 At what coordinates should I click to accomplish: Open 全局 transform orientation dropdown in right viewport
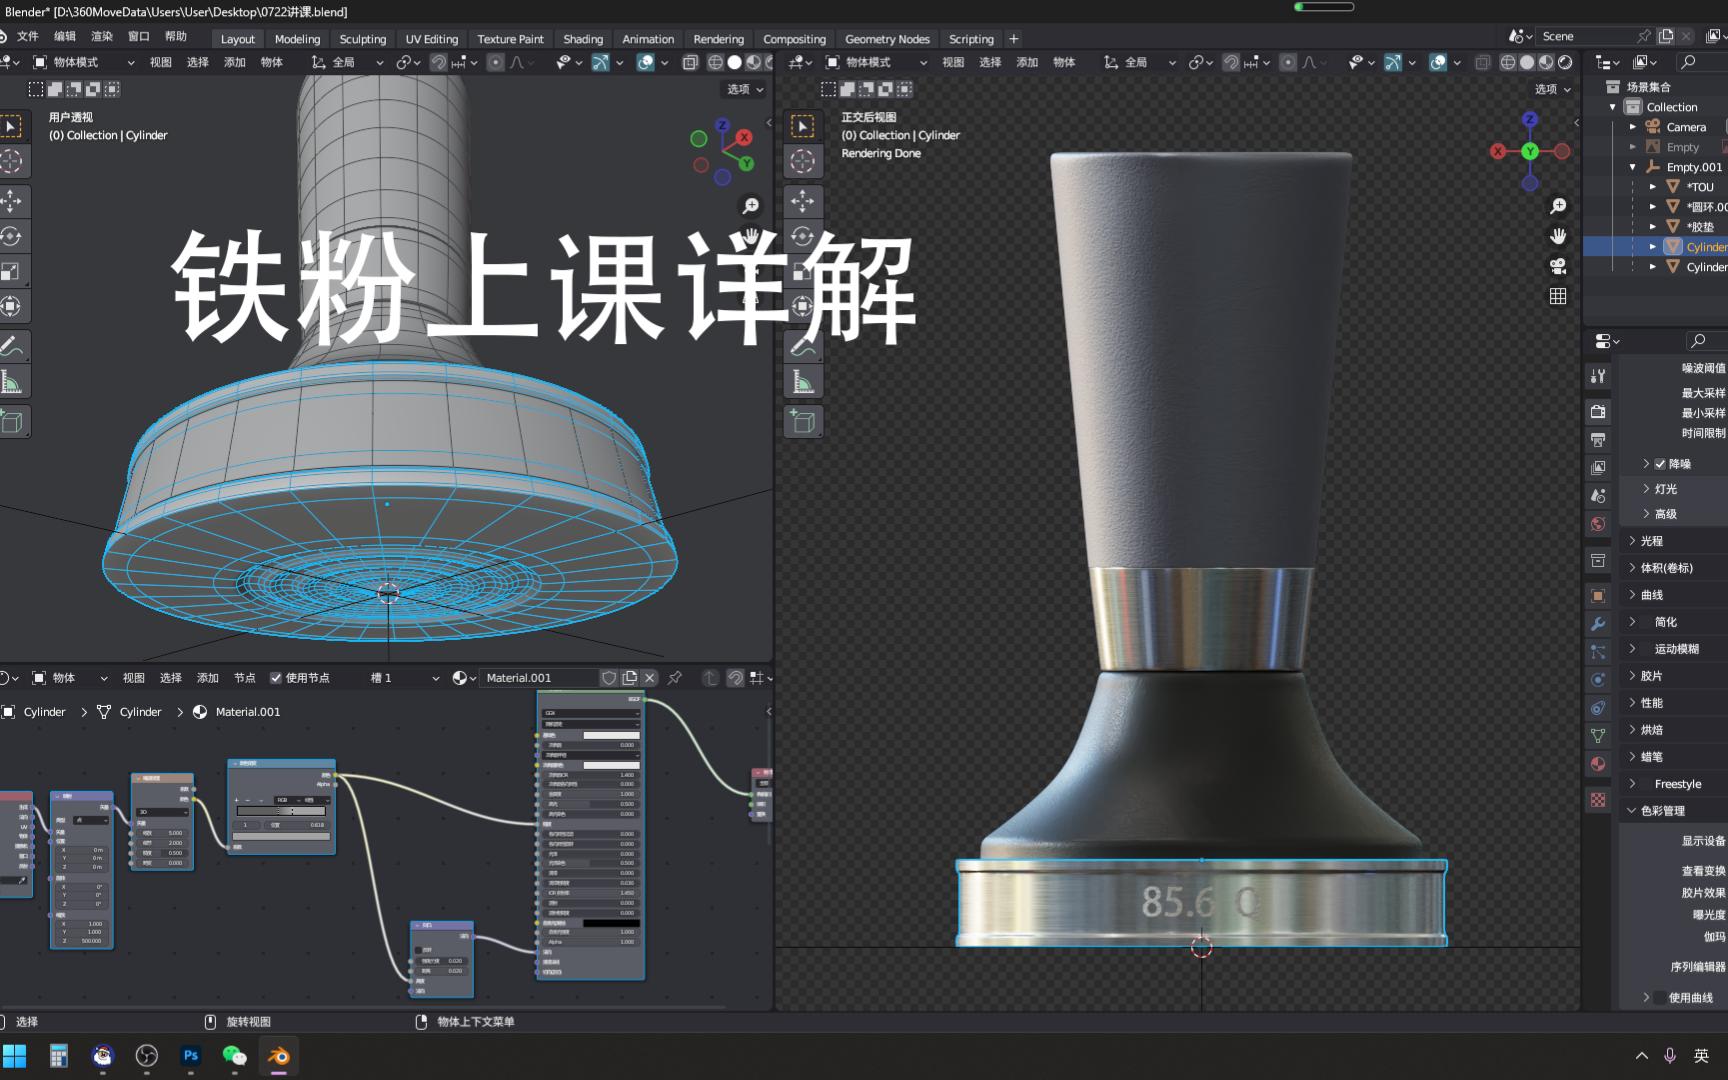click(x=1140, y=62)
